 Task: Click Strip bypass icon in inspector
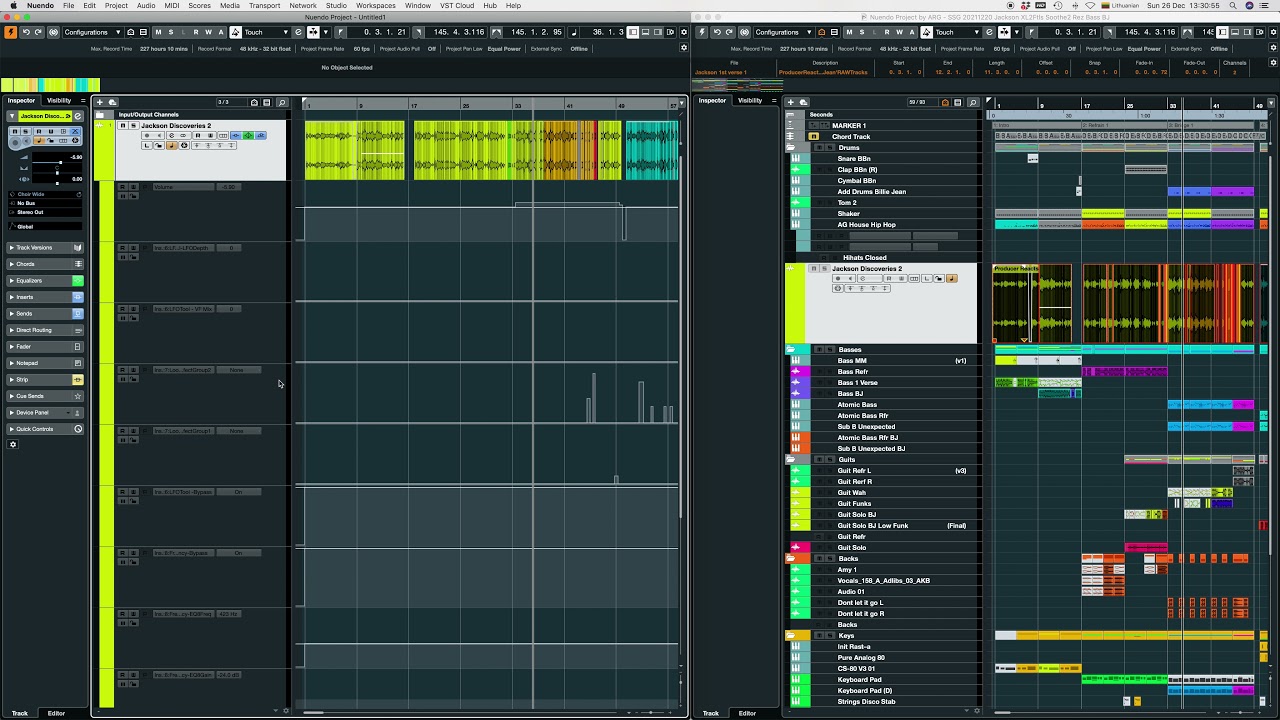[x=78, y=380]
